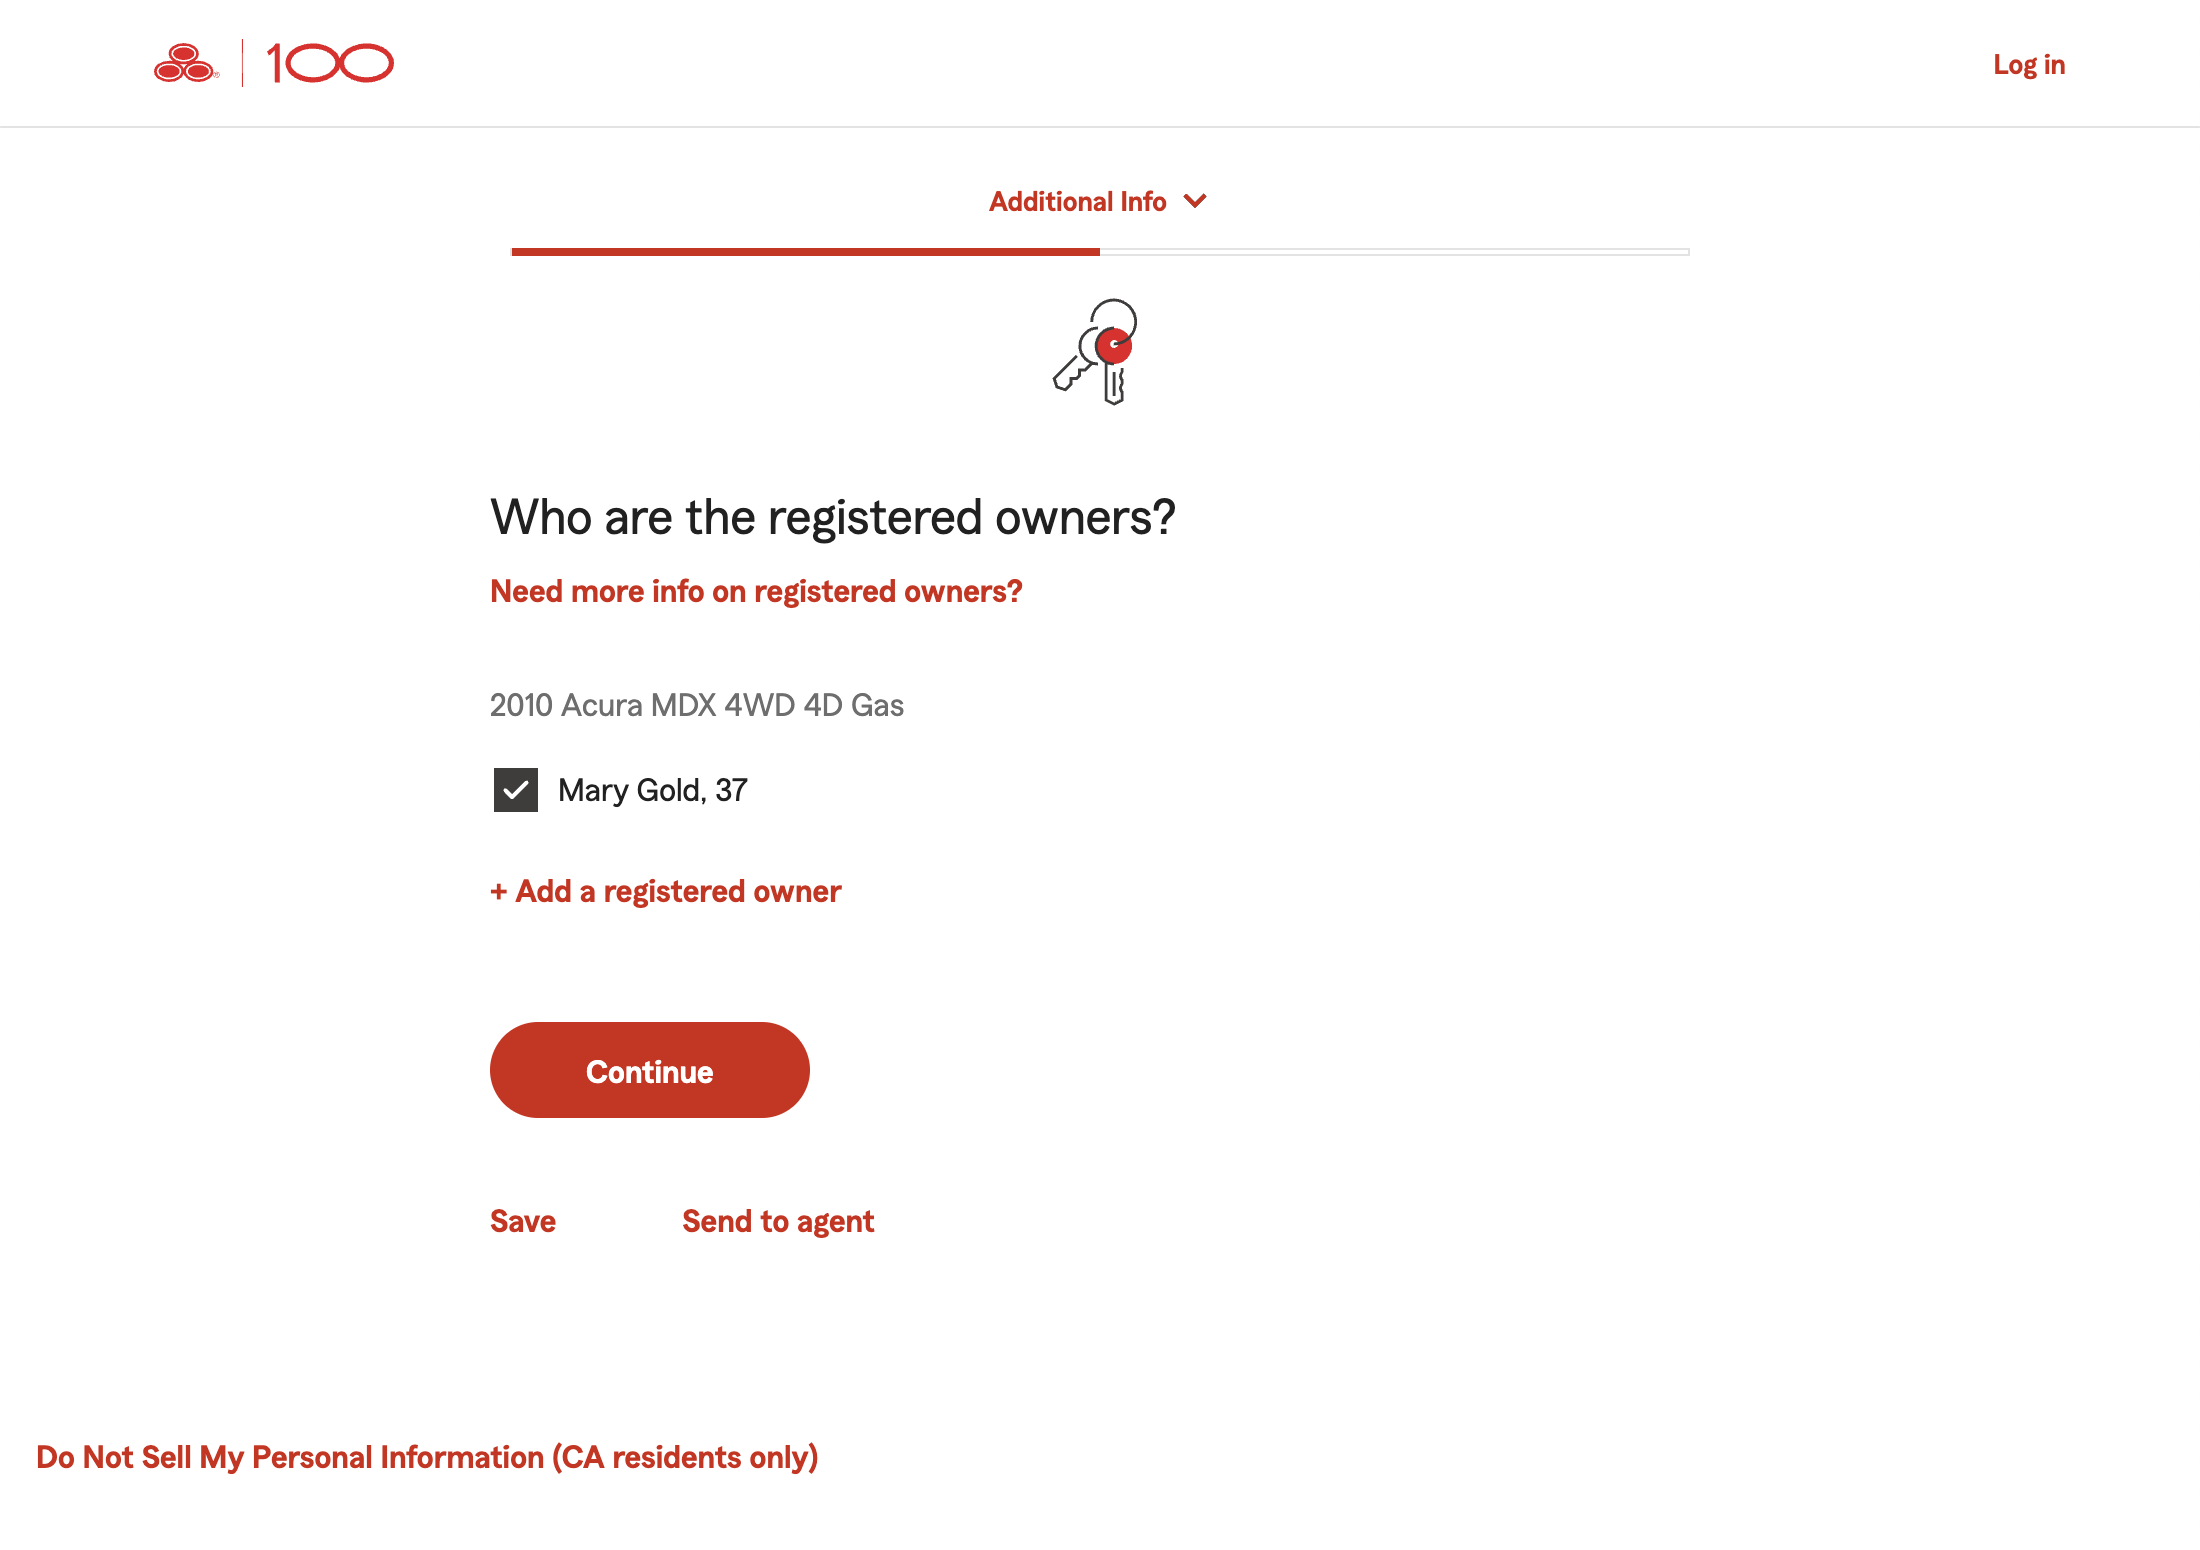2200x1550 pixels.
Task: Click the car keys illustration icon
Action: tap(1097, 351)
